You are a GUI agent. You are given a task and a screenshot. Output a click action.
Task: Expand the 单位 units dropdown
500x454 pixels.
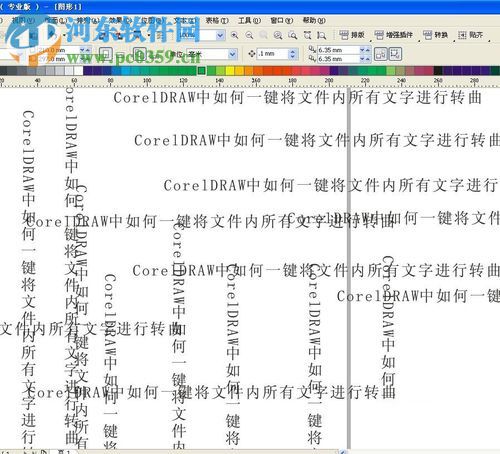(233, 54)
